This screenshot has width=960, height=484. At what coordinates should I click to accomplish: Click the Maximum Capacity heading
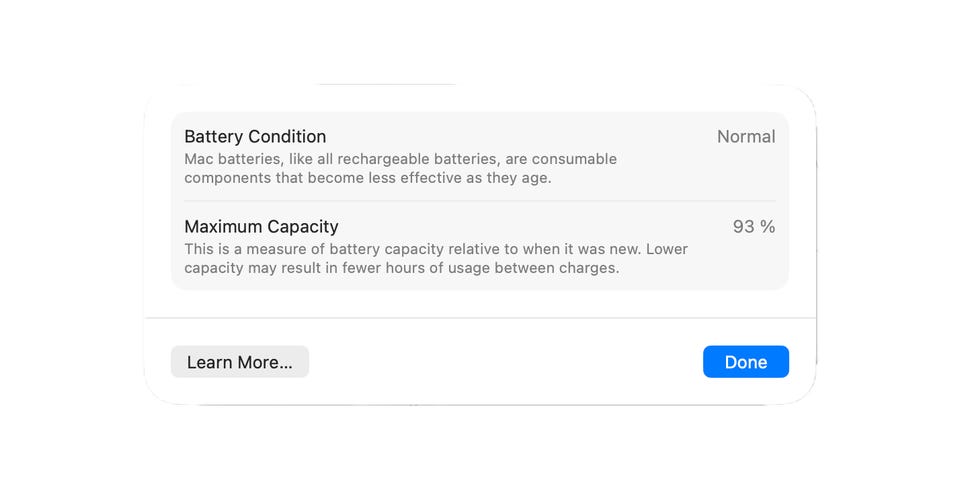coord(261,227)
